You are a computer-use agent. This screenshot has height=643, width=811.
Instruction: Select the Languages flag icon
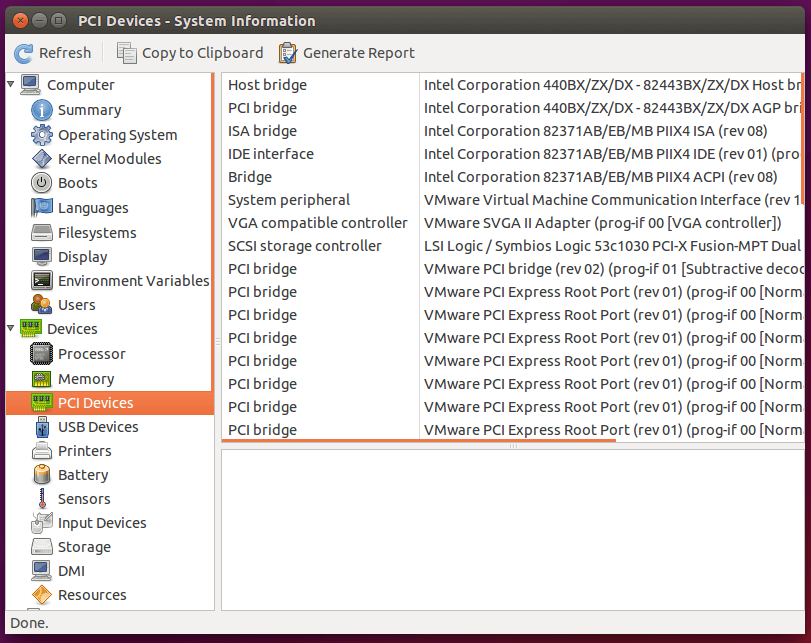(42, 207)
